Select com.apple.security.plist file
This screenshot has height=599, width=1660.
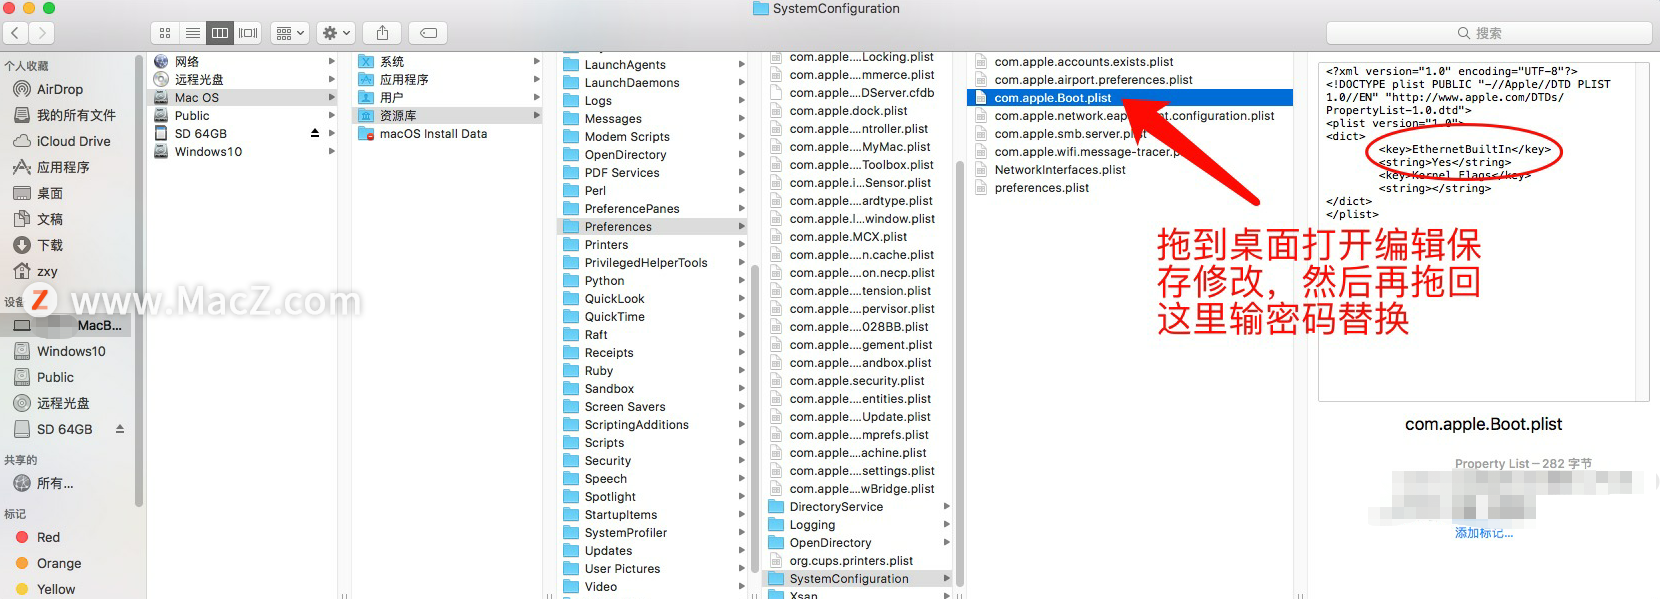coord(858,380)
